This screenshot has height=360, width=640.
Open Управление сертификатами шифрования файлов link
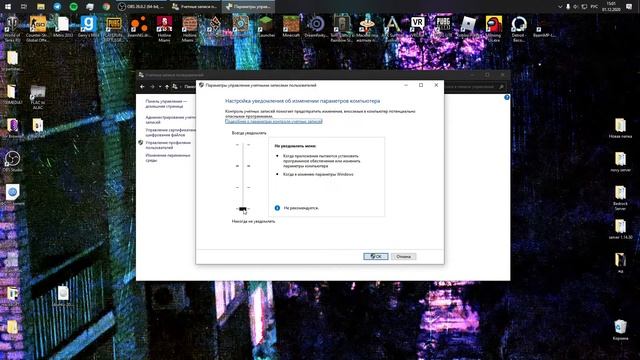171,132
